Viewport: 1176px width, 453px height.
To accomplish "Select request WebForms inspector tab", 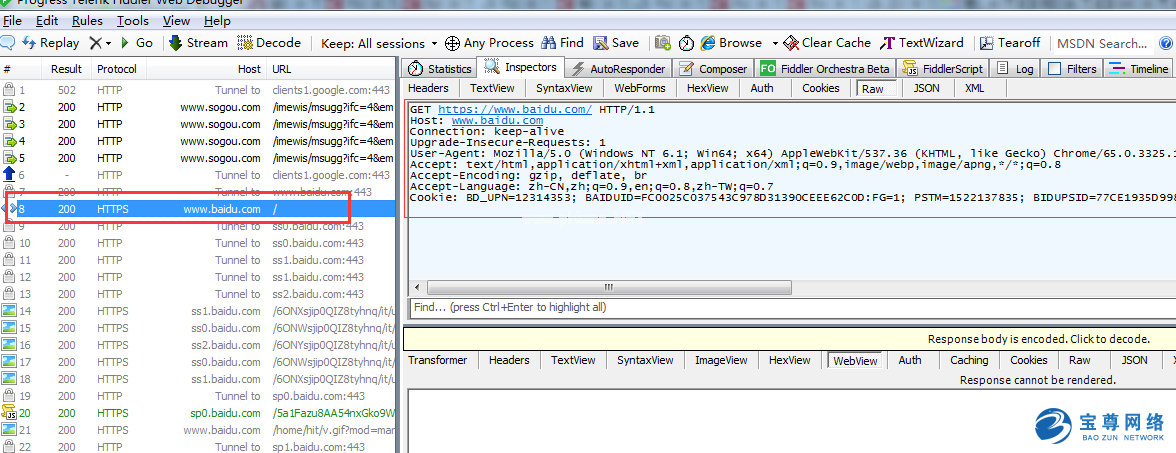I will tap(640, 88).
